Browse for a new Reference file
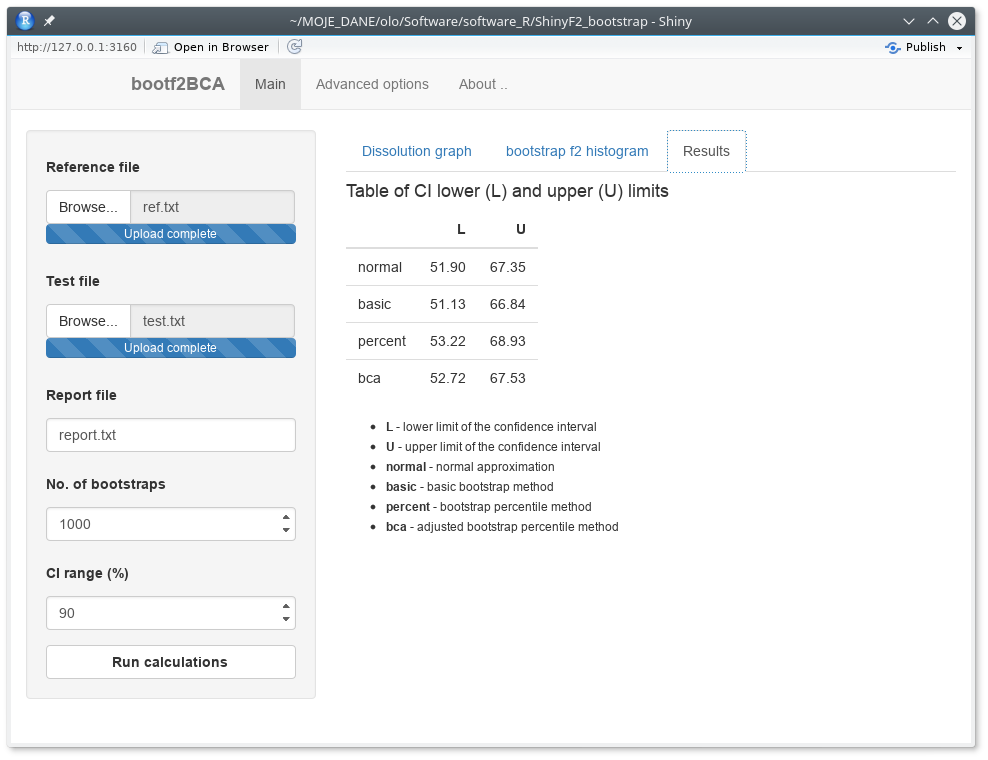988x760 pixels. (88, 206)
